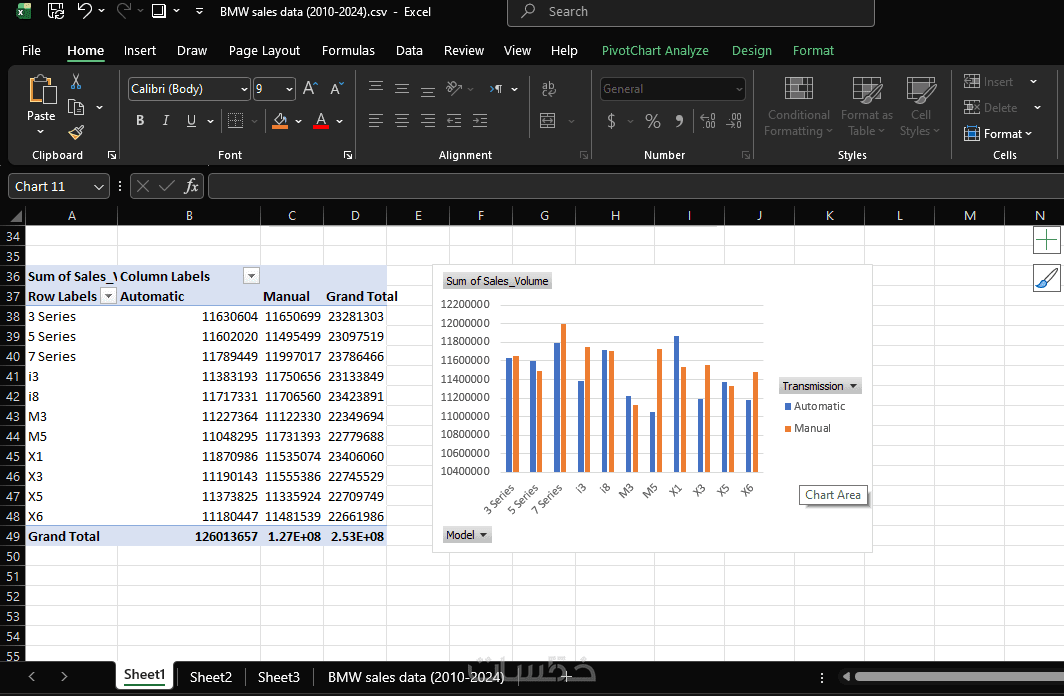
Task: Open Column Labels filter dropdown
Action: (251, 275)
